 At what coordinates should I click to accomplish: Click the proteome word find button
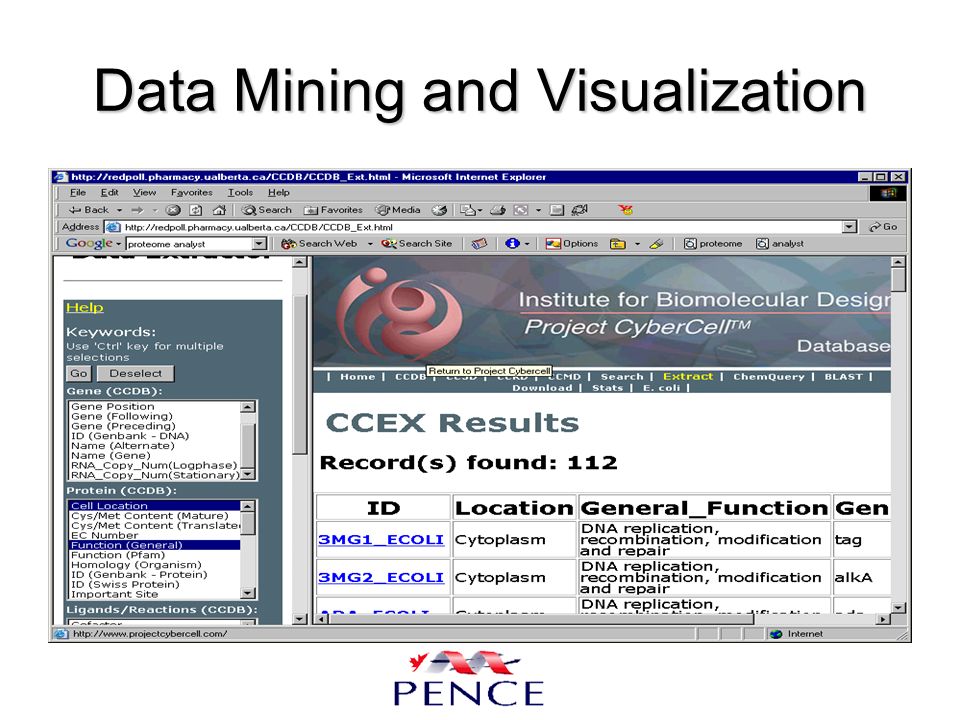coord(713,244)
